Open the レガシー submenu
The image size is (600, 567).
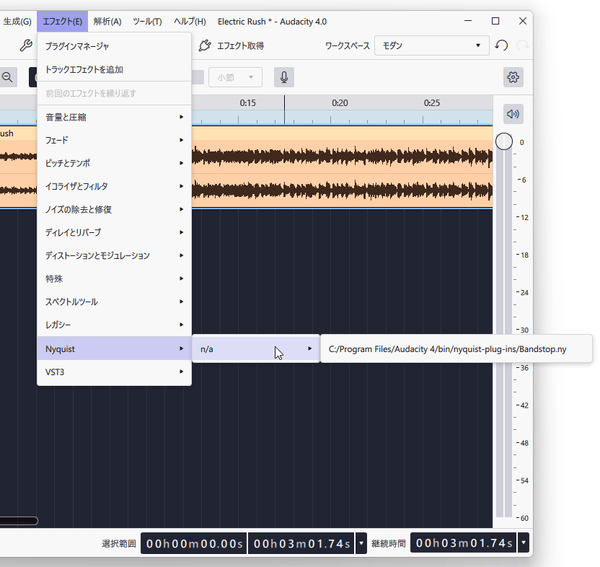[x=114, y=325]
